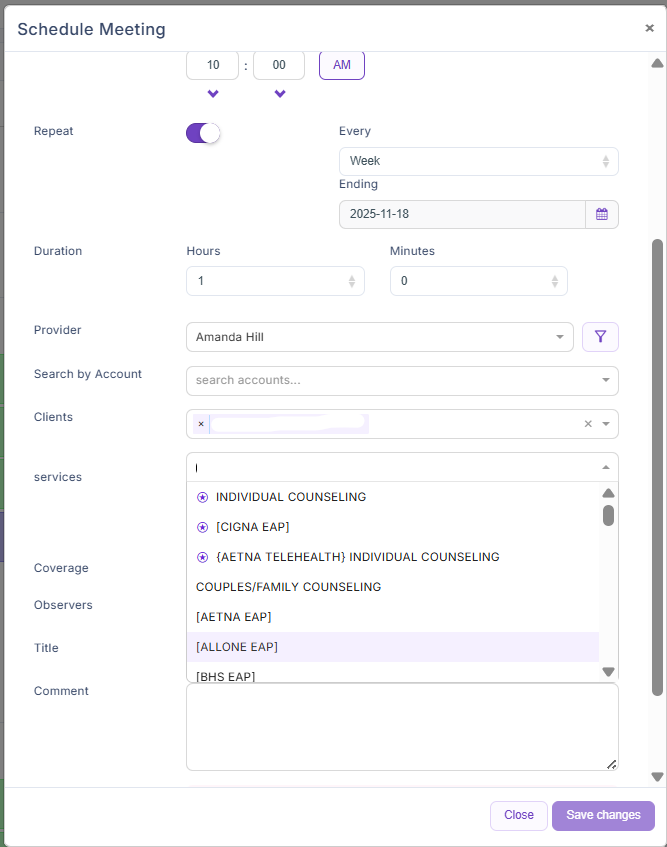Screen dimensions: 667x847
Task: Choose [ALLONE EAP] from services list
Action: click(x=237, y=647)
